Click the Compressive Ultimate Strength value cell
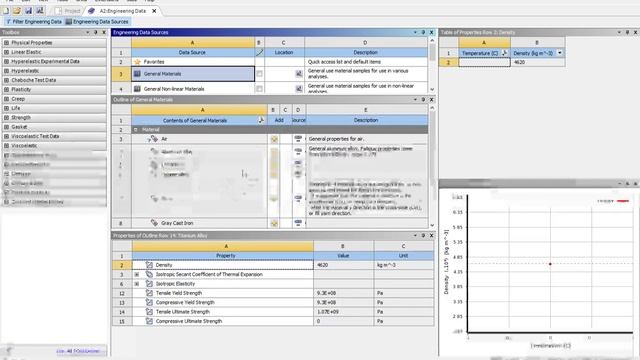 [x=344, y=321]
